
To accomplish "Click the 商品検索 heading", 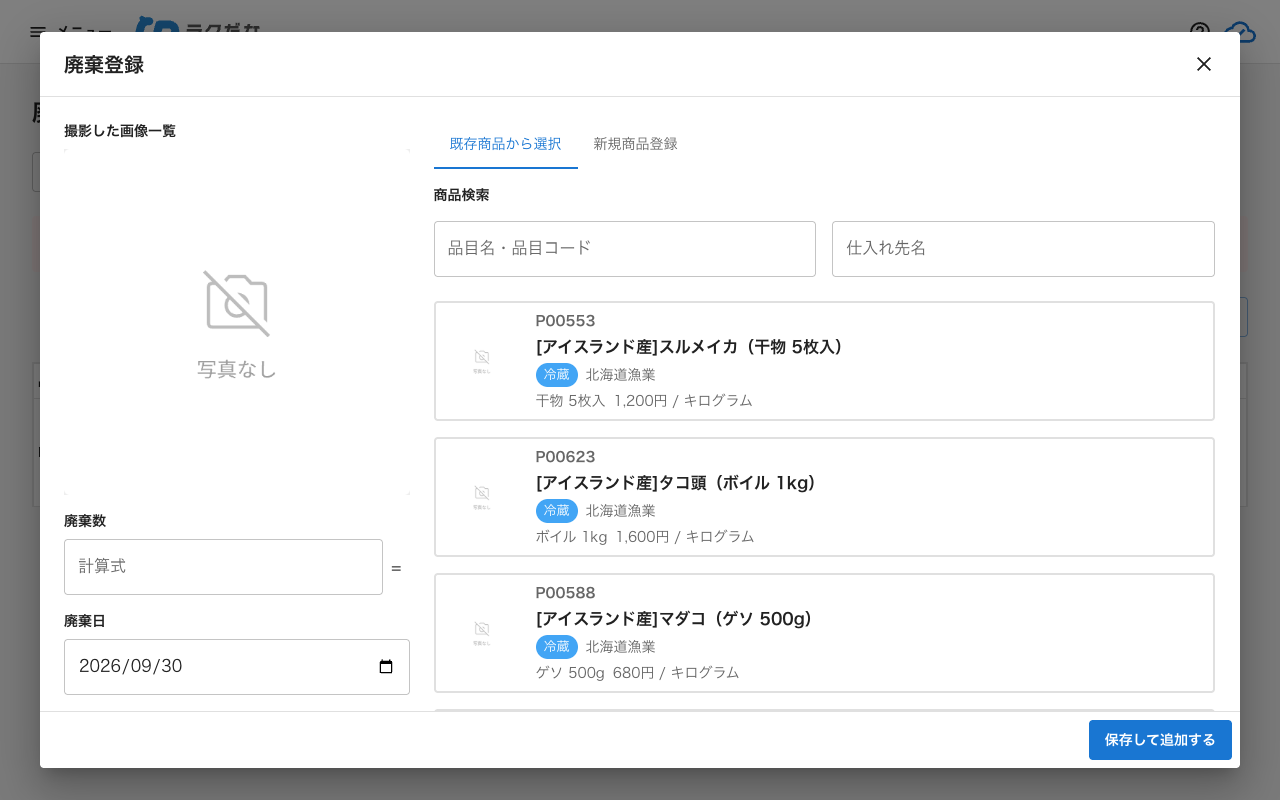I will coord(462,195).
